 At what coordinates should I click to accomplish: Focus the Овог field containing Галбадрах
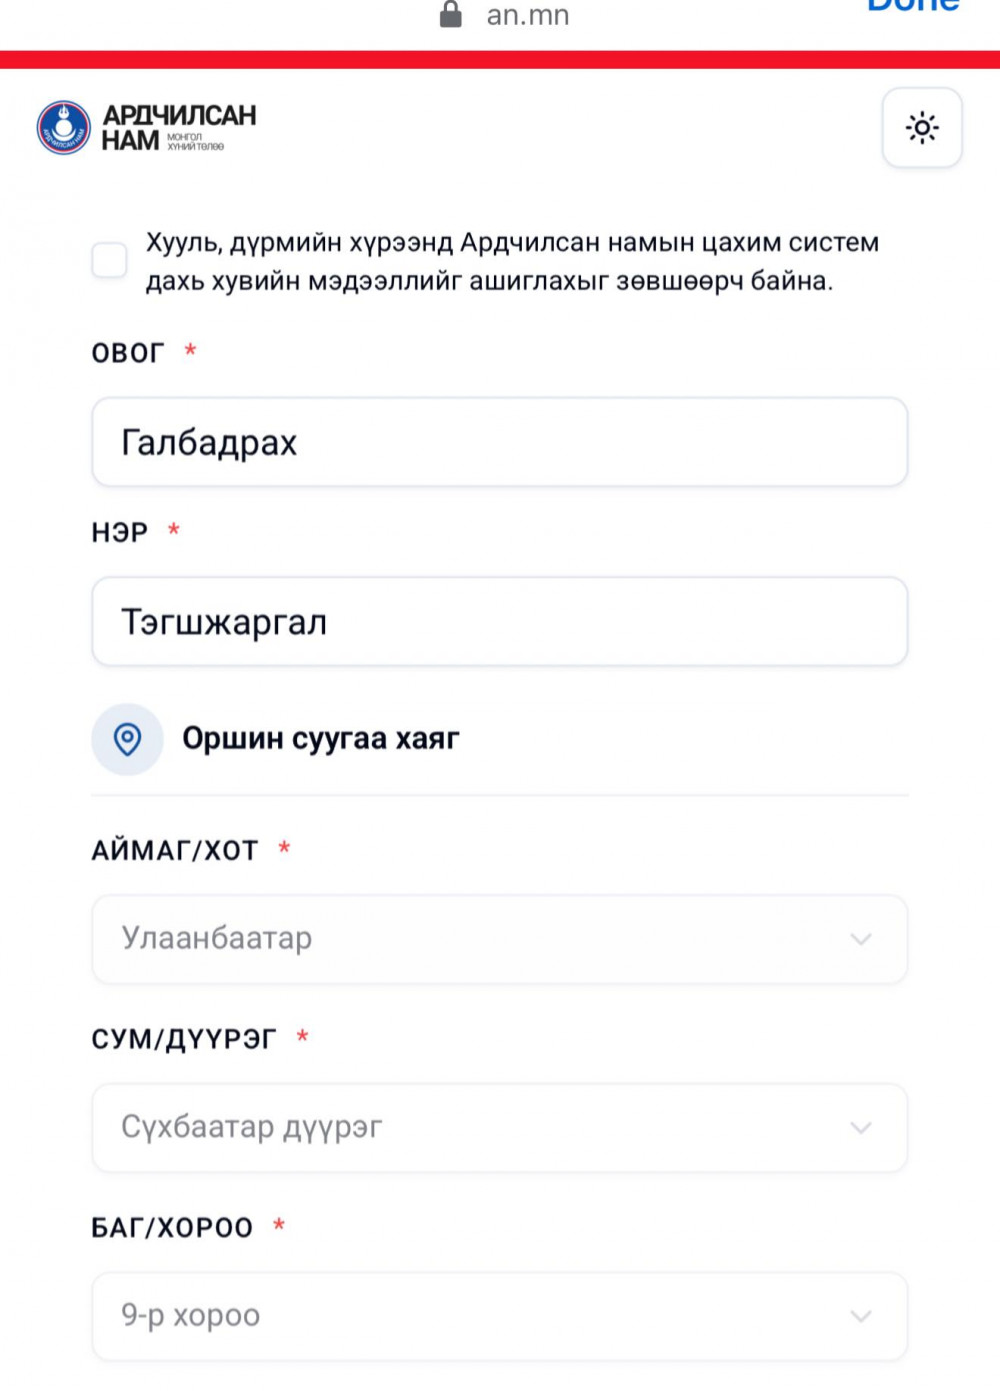[x=499, y=442]
